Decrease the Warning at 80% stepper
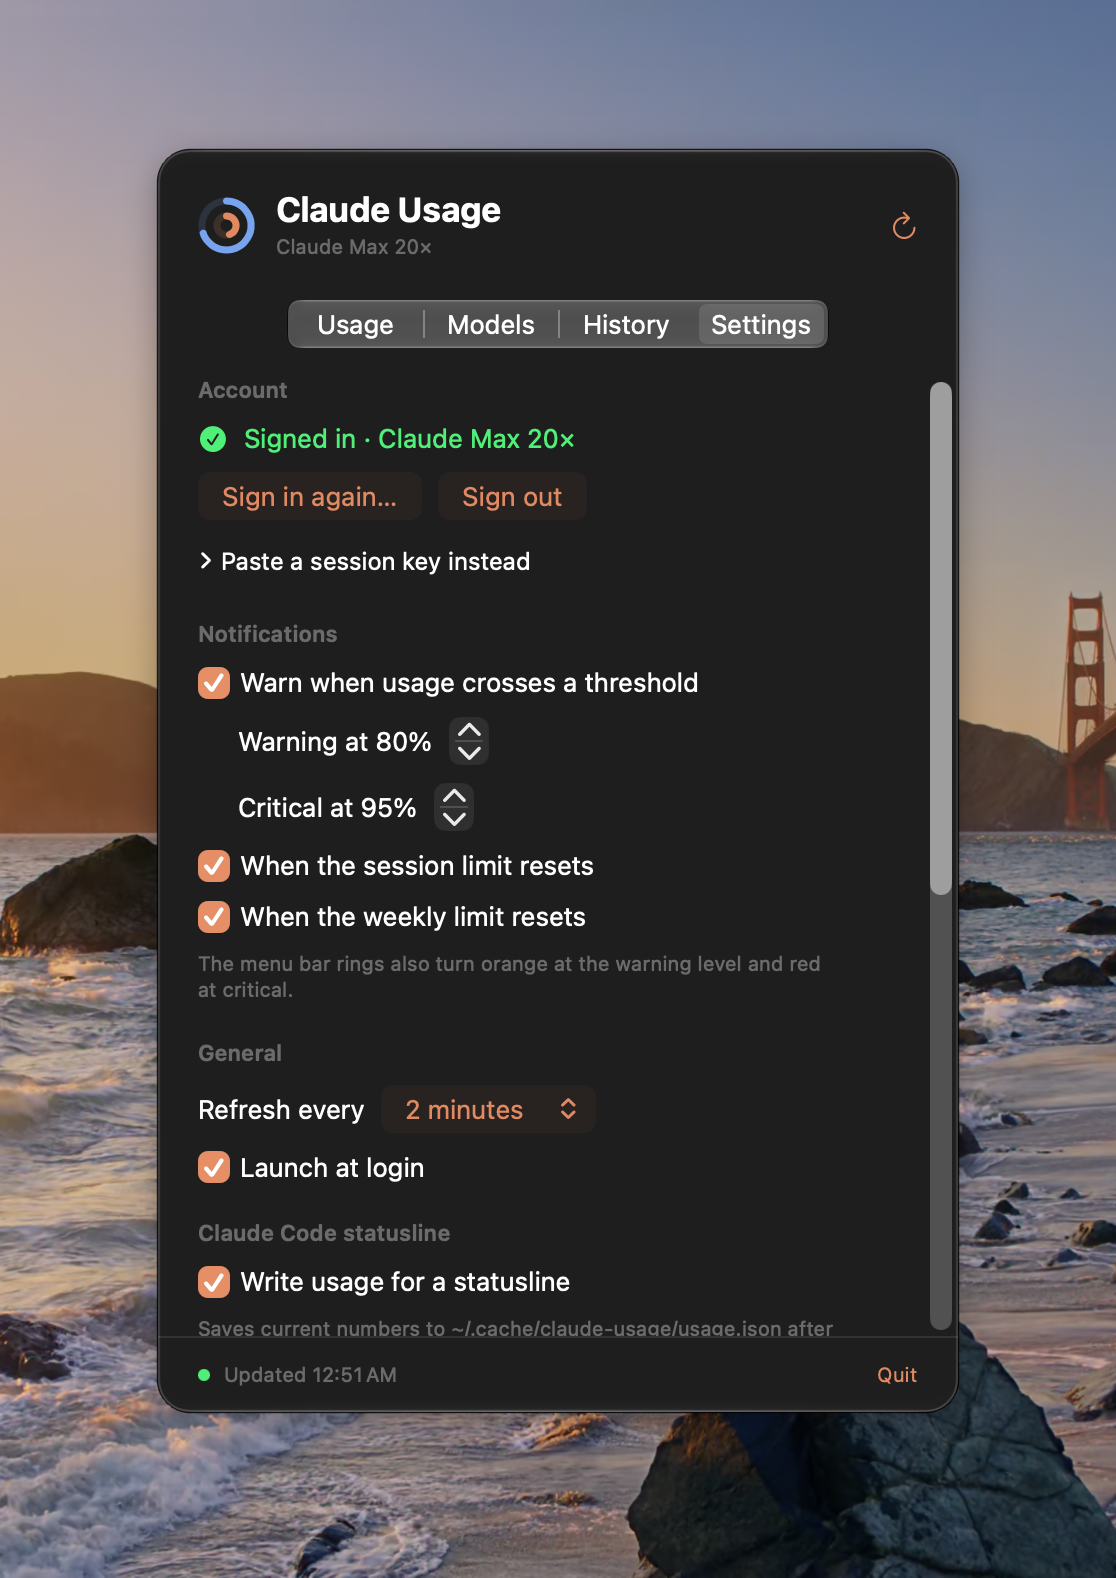This screenshot has width=1116, height=1578. point(469,753)
